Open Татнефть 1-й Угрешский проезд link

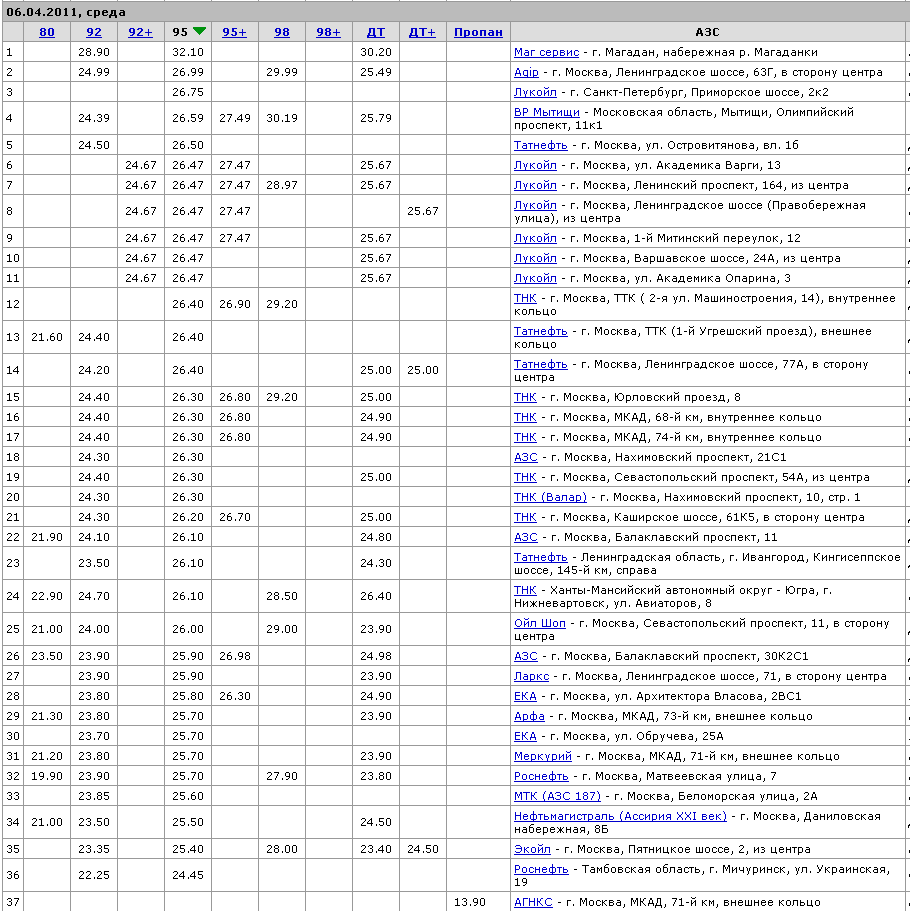coord(540,331)
